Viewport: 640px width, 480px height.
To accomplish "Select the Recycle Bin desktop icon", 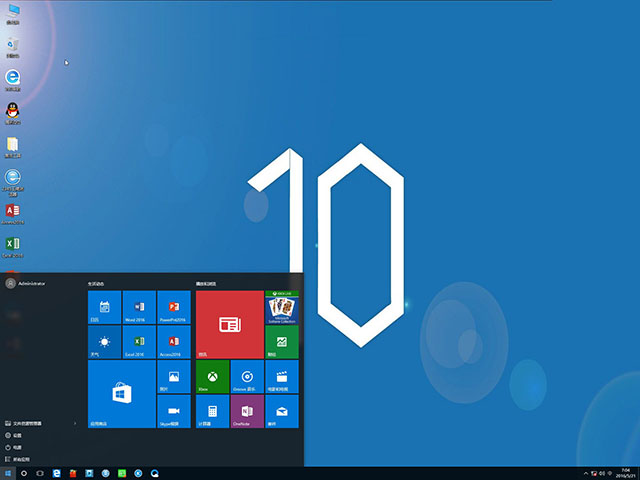I will [x=13, y=48].
